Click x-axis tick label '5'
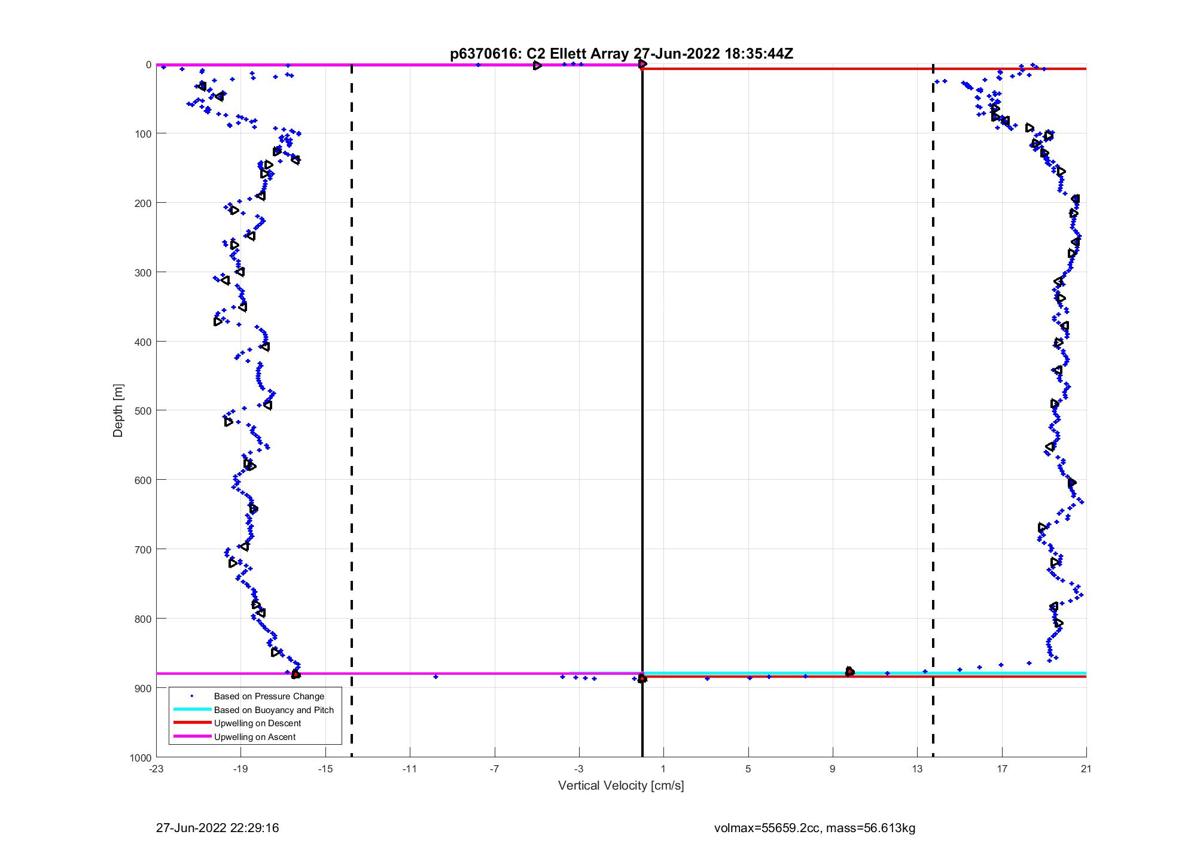The image size is (1200, 851). click(748, 770)
